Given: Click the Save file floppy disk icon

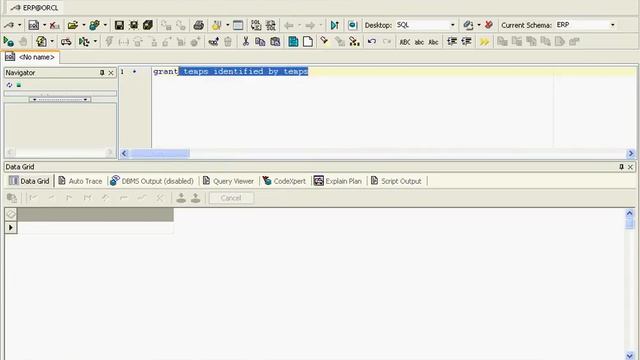Looking at the screenshot, I should coord(119,25).
